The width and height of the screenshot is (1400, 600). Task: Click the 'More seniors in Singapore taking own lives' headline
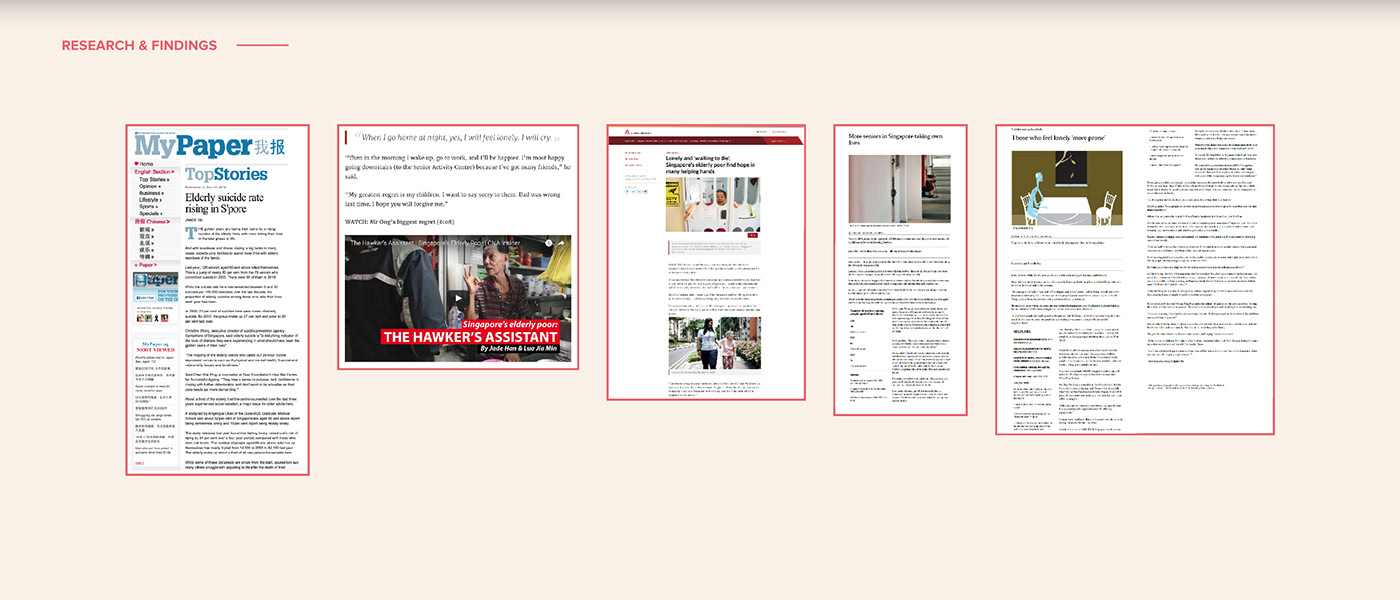pyautogui.click(x=895, y=139)
